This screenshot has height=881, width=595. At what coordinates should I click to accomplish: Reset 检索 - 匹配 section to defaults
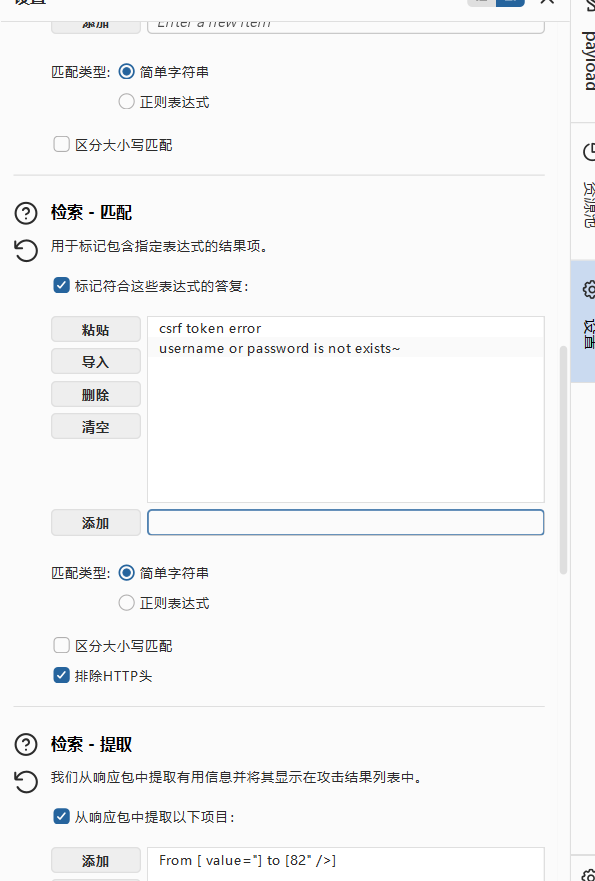26,251
